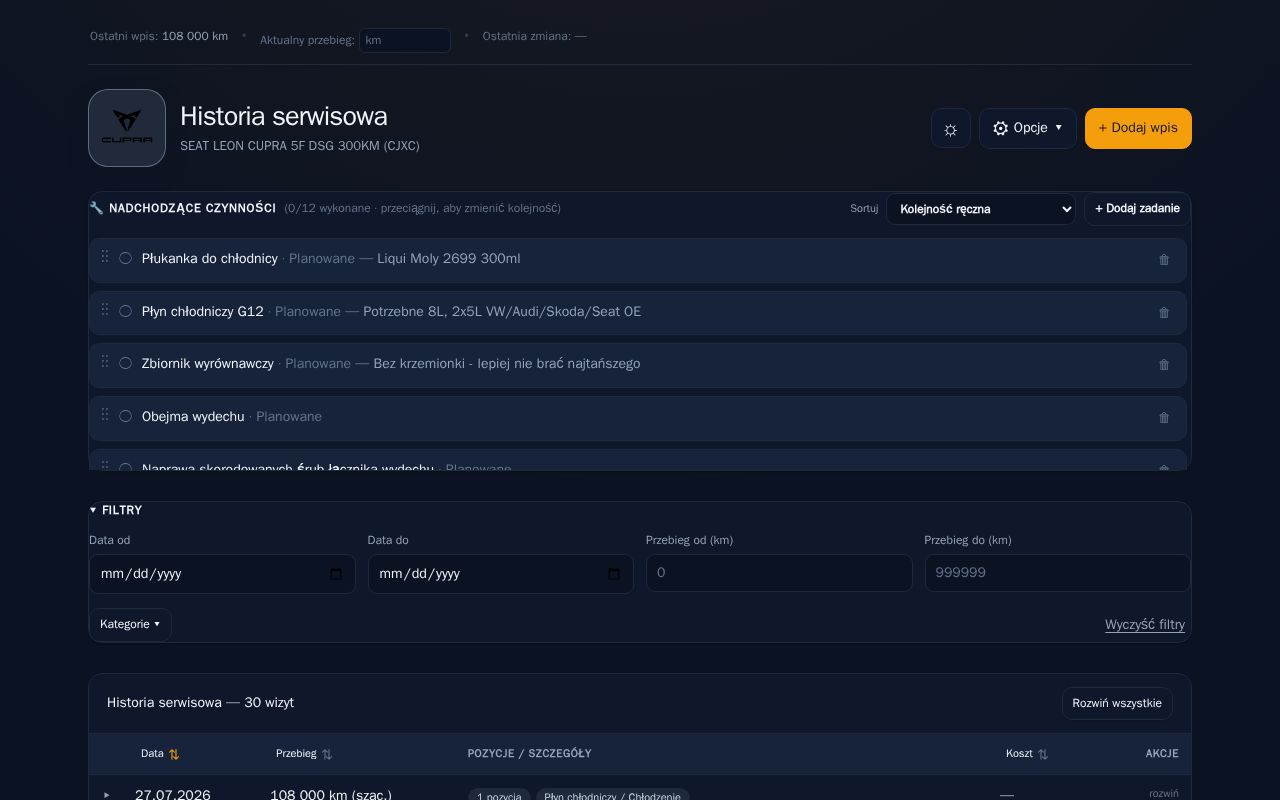Toggle the light theme sun icon
This screenshot has height=800, width=1280.
click(951, 129)
